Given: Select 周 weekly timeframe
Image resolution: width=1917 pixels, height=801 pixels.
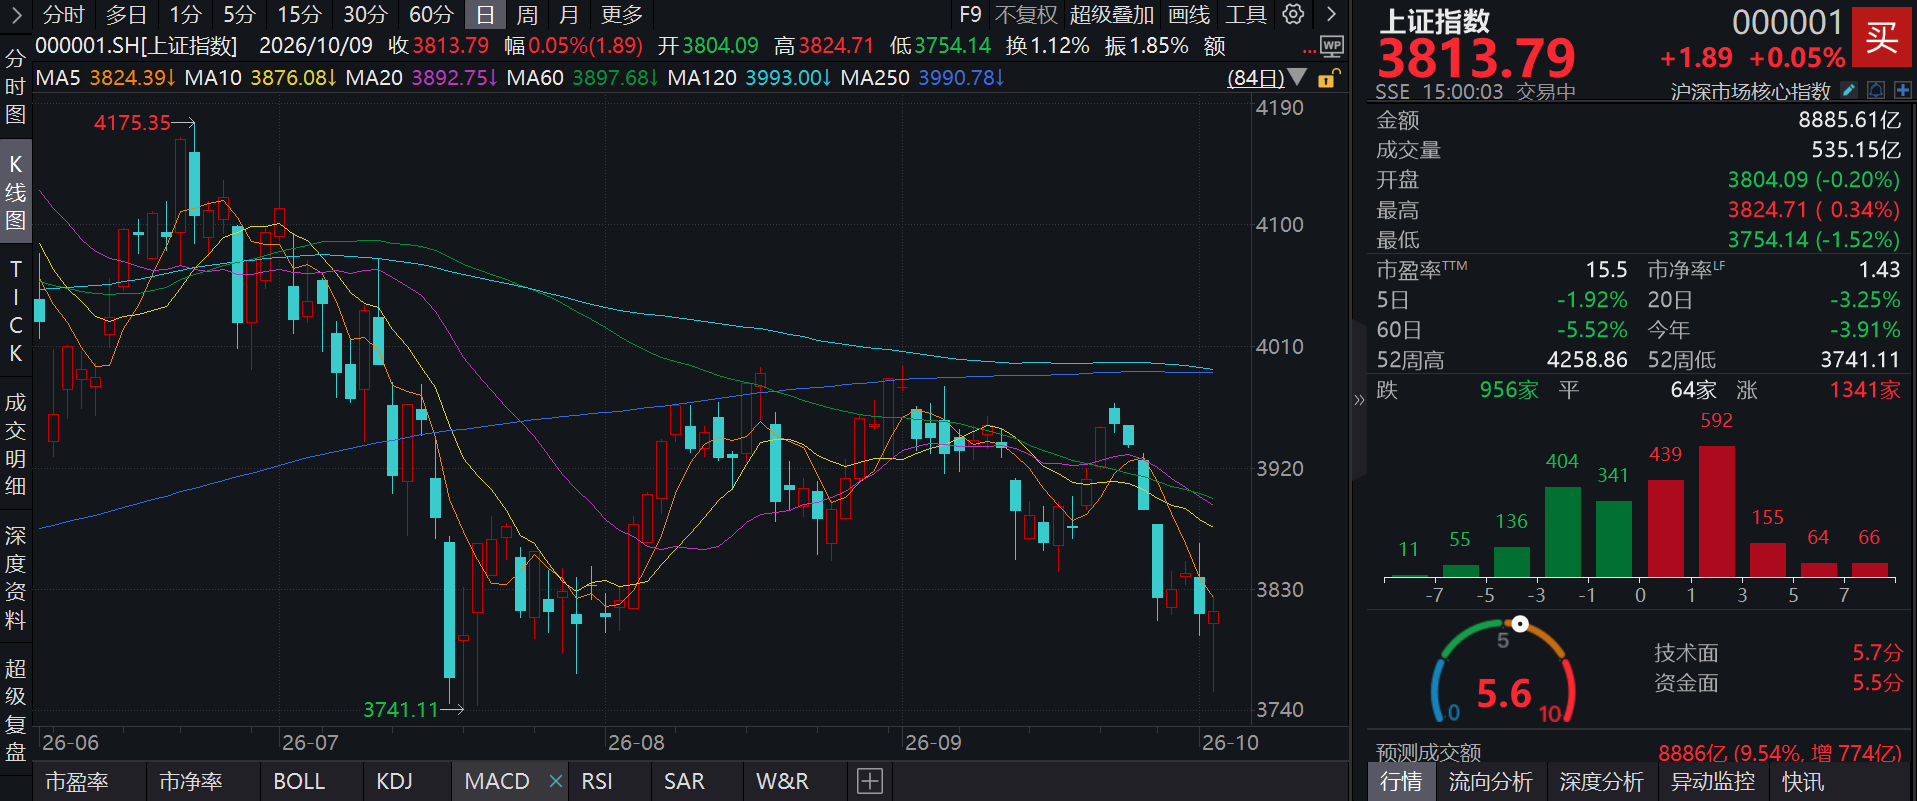Looking at the screenshot, I should coord(527,14).
